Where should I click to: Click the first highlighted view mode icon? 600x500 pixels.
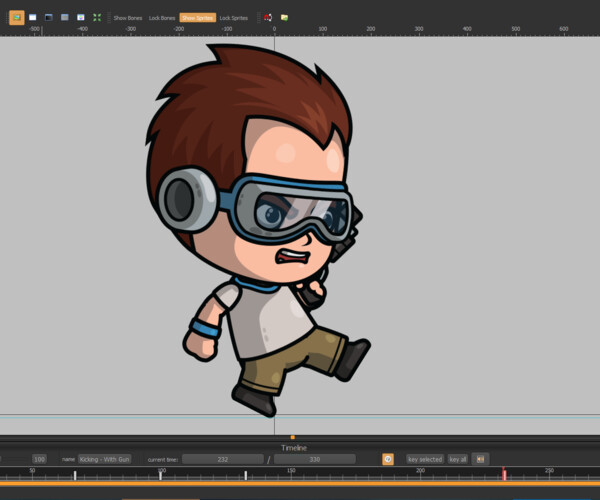pyautogui.click(x=16, y=17)
